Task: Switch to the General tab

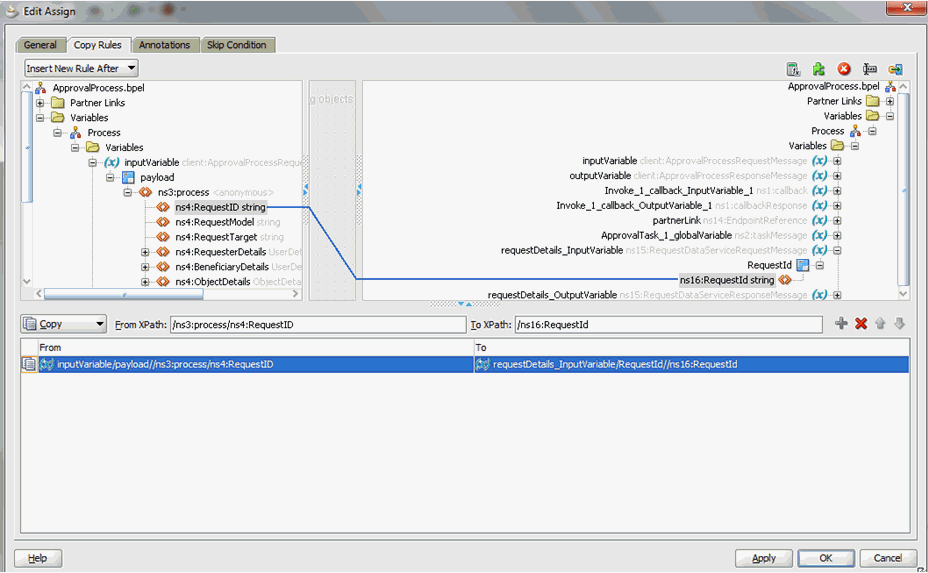Action: click(40, 45)
